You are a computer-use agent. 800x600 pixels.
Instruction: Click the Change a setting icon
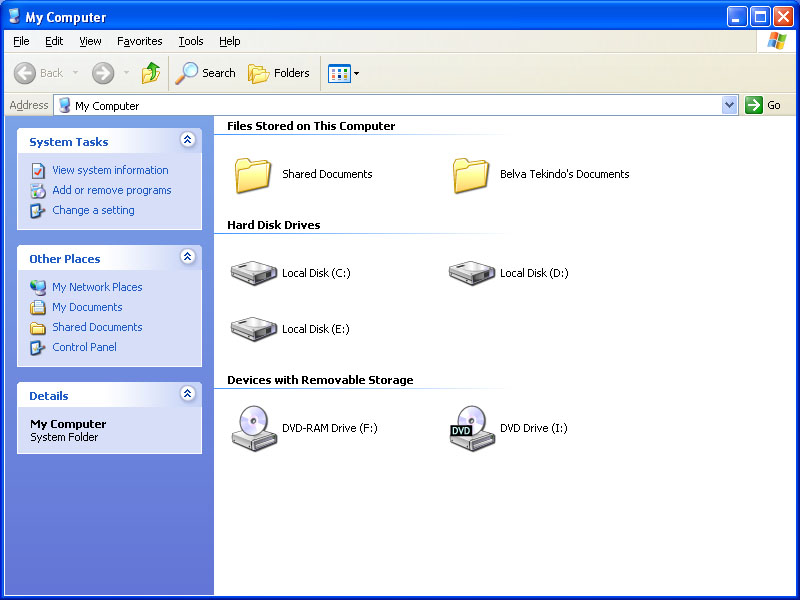coord(37,211)
